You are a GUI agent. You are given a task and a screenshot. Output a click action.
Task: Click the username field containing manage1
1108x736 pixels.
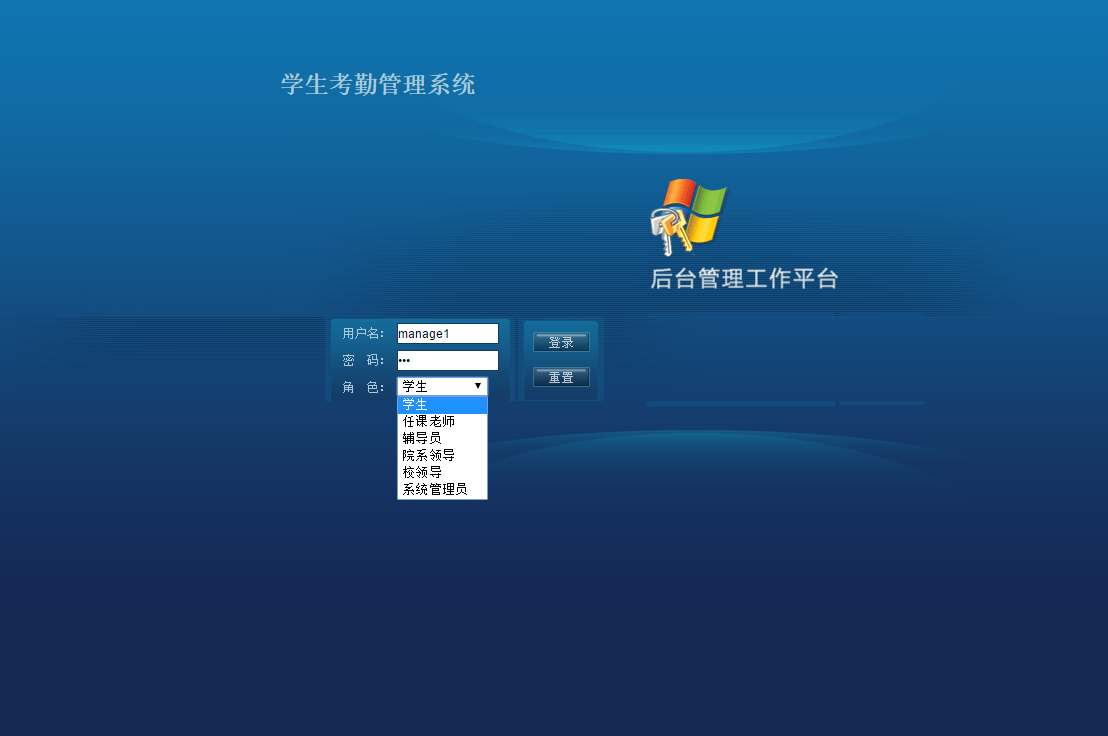(447, 333)
